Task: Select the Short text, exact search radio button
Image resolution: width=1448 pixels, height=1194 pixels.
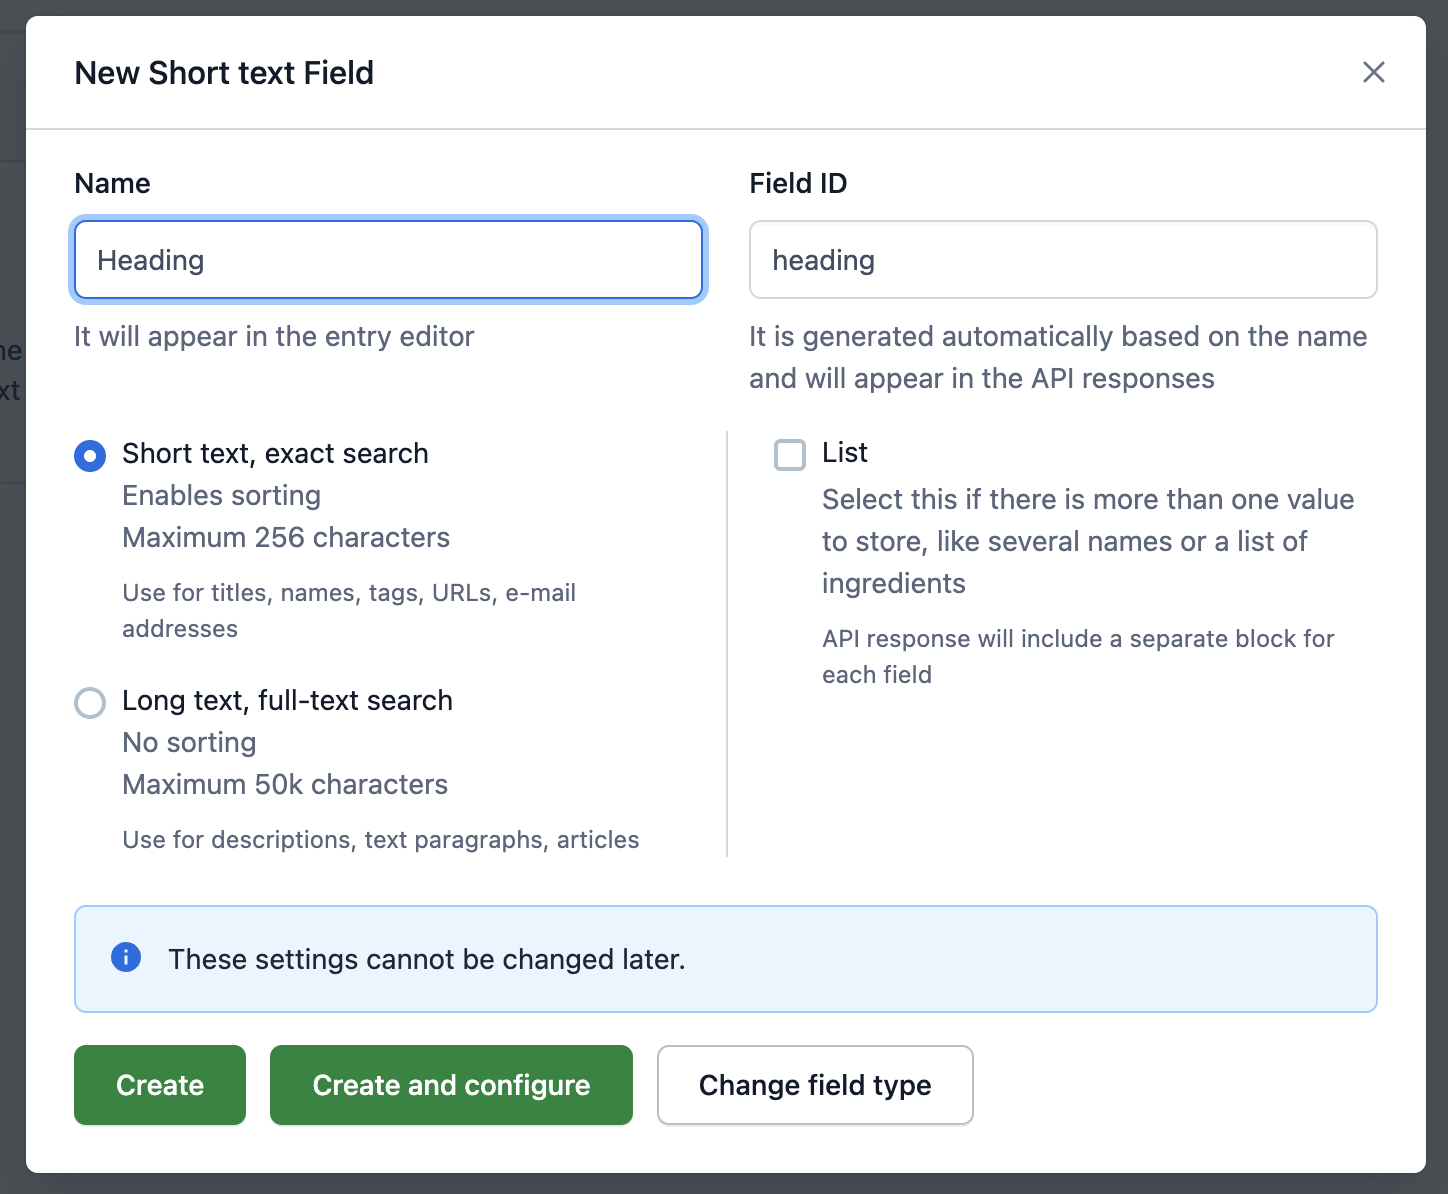Action: (90, 456)
